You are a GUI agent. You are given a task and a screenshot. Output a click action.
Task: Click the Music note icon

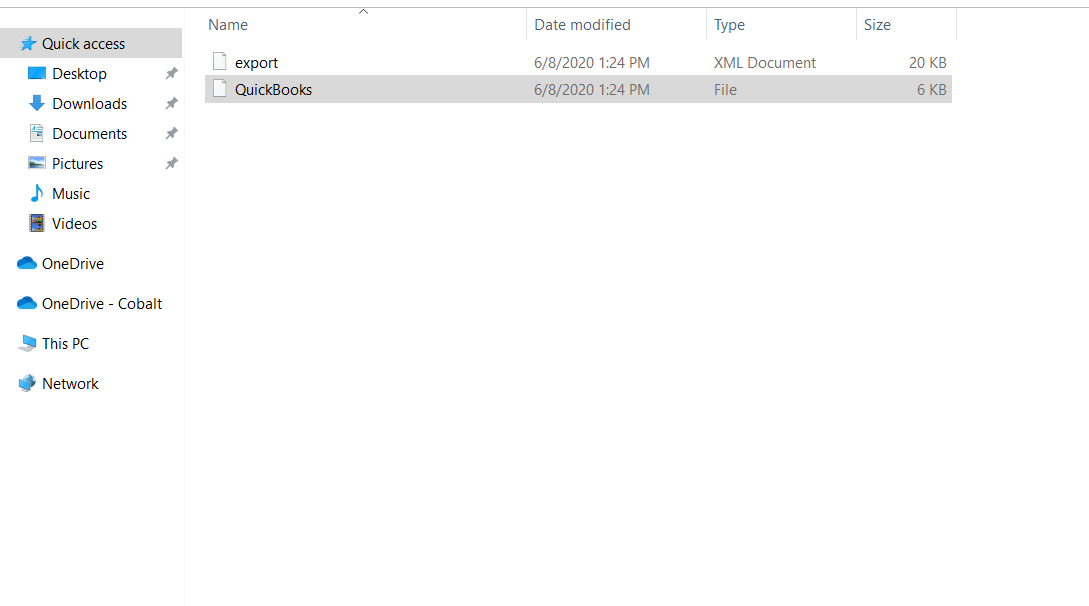[x=37, y=193]
